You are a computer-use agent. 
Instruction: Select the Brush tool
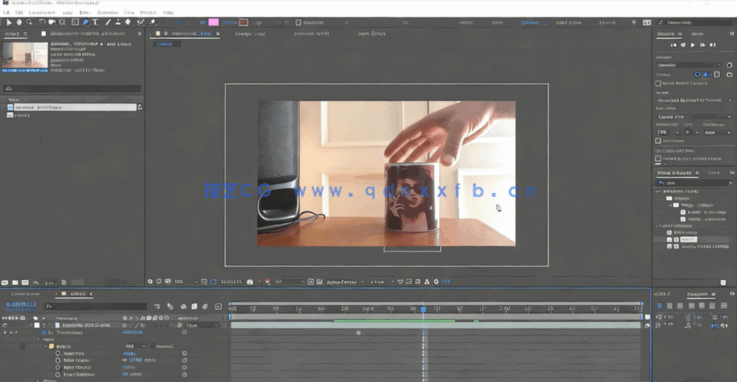point(108,22)
